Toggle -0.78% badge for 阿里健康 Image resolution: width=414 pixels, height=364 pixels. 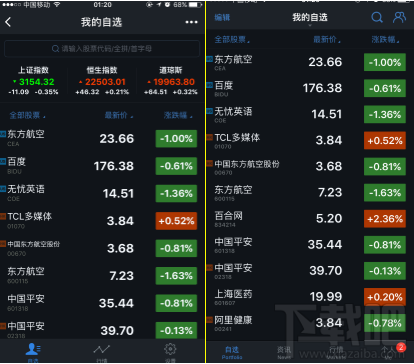click(x=385, y=323)
